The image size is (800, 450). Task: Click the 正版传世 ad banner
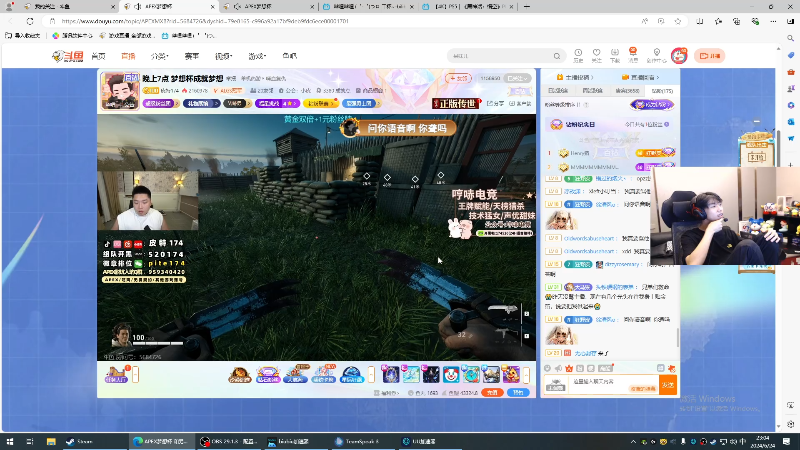(457, 104)
